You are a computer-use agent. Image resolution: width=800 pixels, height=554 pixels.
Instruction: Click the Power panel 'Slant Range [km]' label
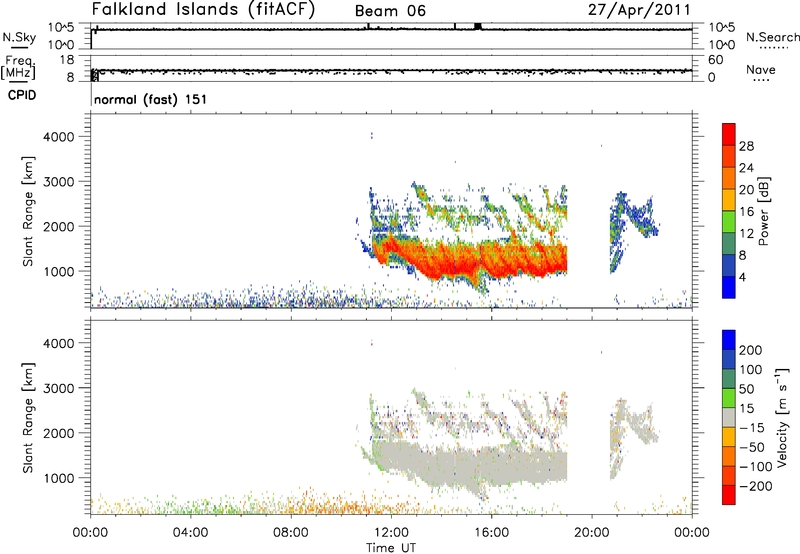coord(28,211)
